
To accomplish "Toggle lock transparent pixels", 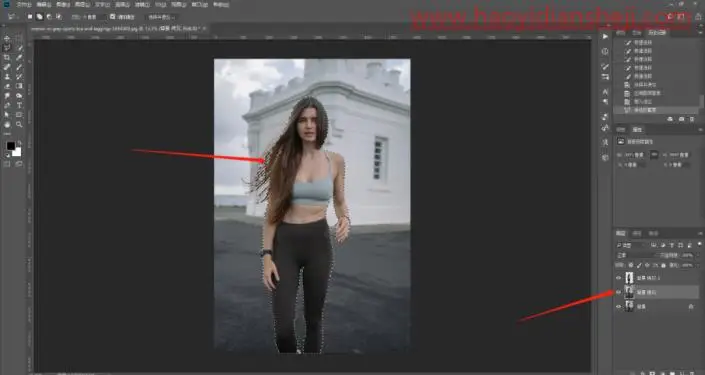I will [630, 265].
